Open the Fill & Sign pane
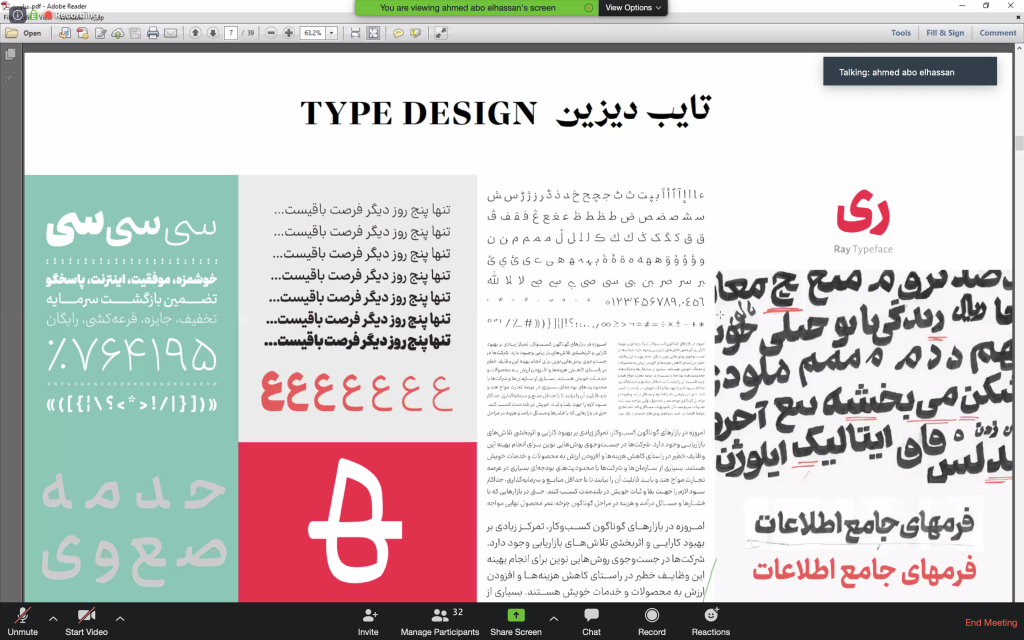 pos(945,33)
